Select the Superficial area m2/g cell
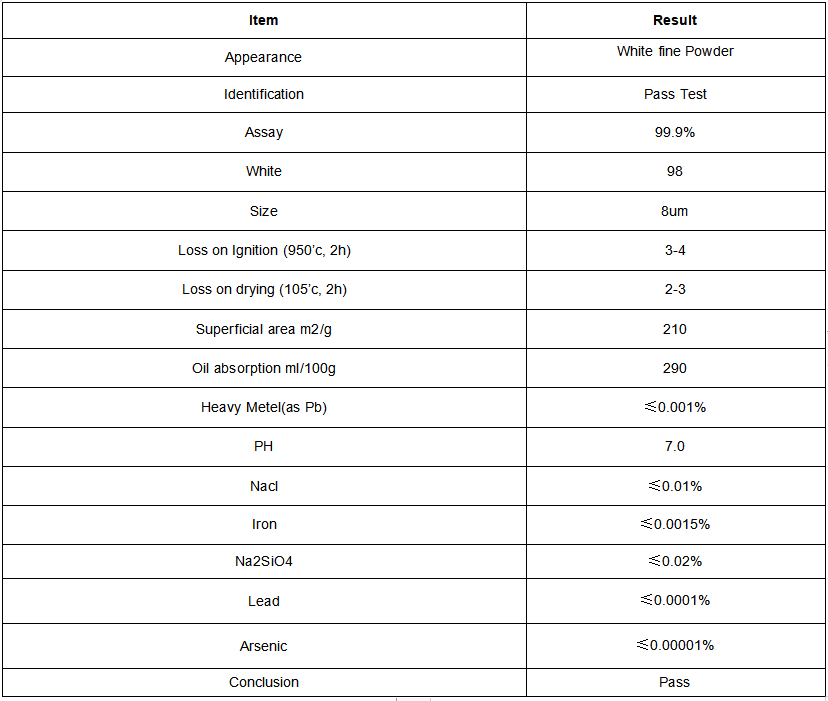Image resolution: width=828 pixels, height=701 pixels. tap(264, 329)
